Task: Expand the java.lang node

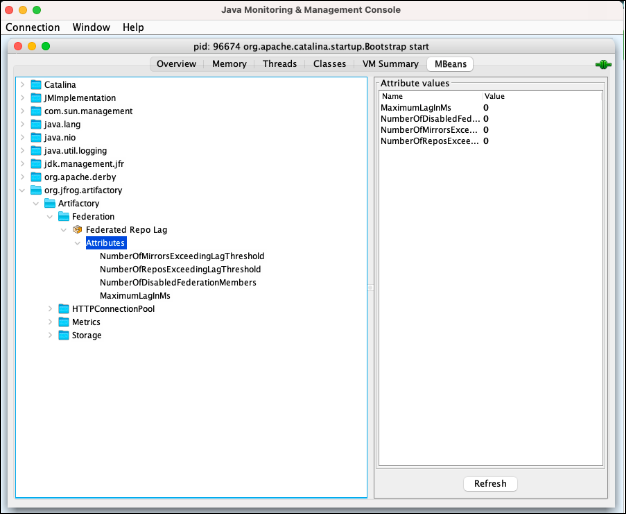Action: (x=22, y=124)
